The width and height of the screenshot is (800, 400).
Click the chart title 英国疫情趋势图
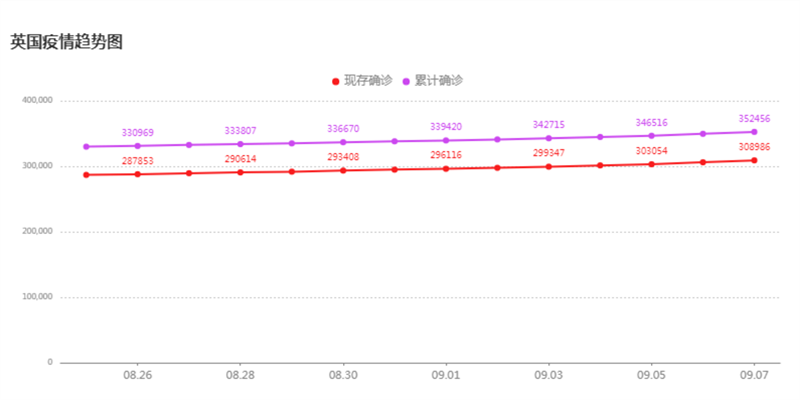point(66,42)
